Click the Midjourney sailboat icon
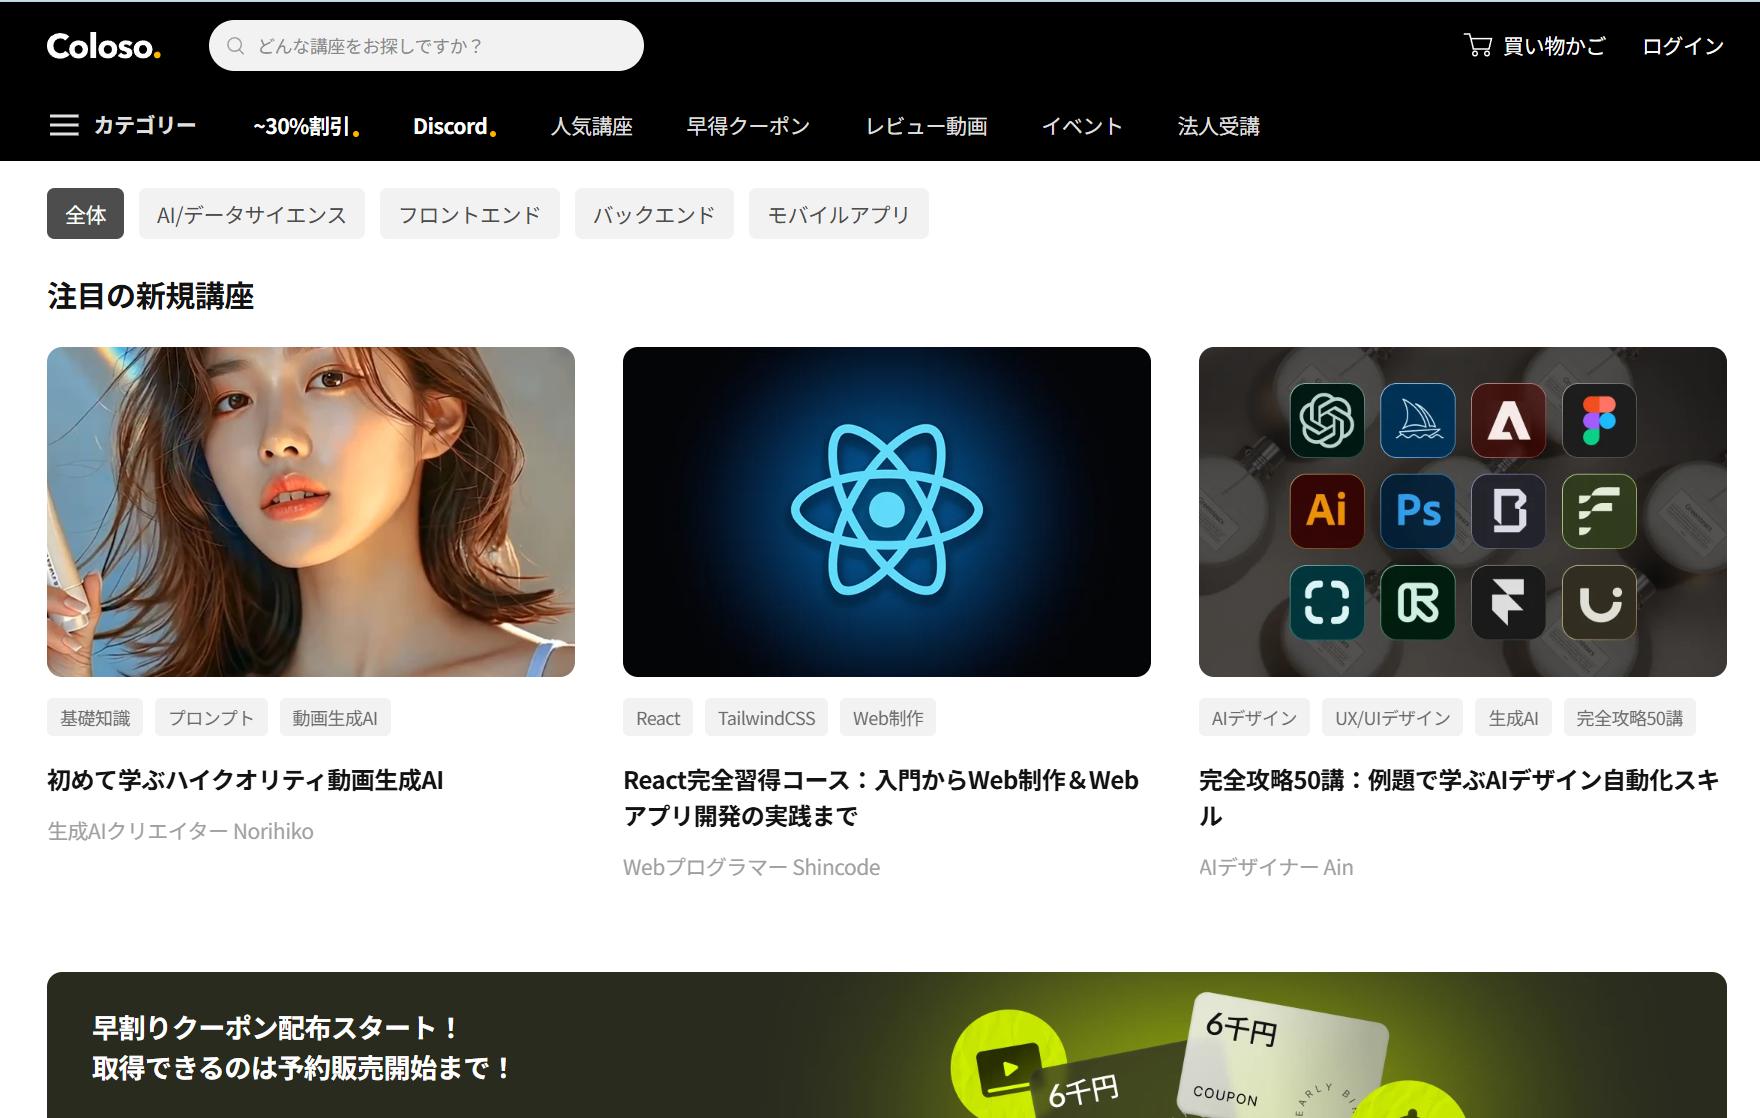The width and height of the screenshot is (1760, 1118). (x=1418, y=420)
